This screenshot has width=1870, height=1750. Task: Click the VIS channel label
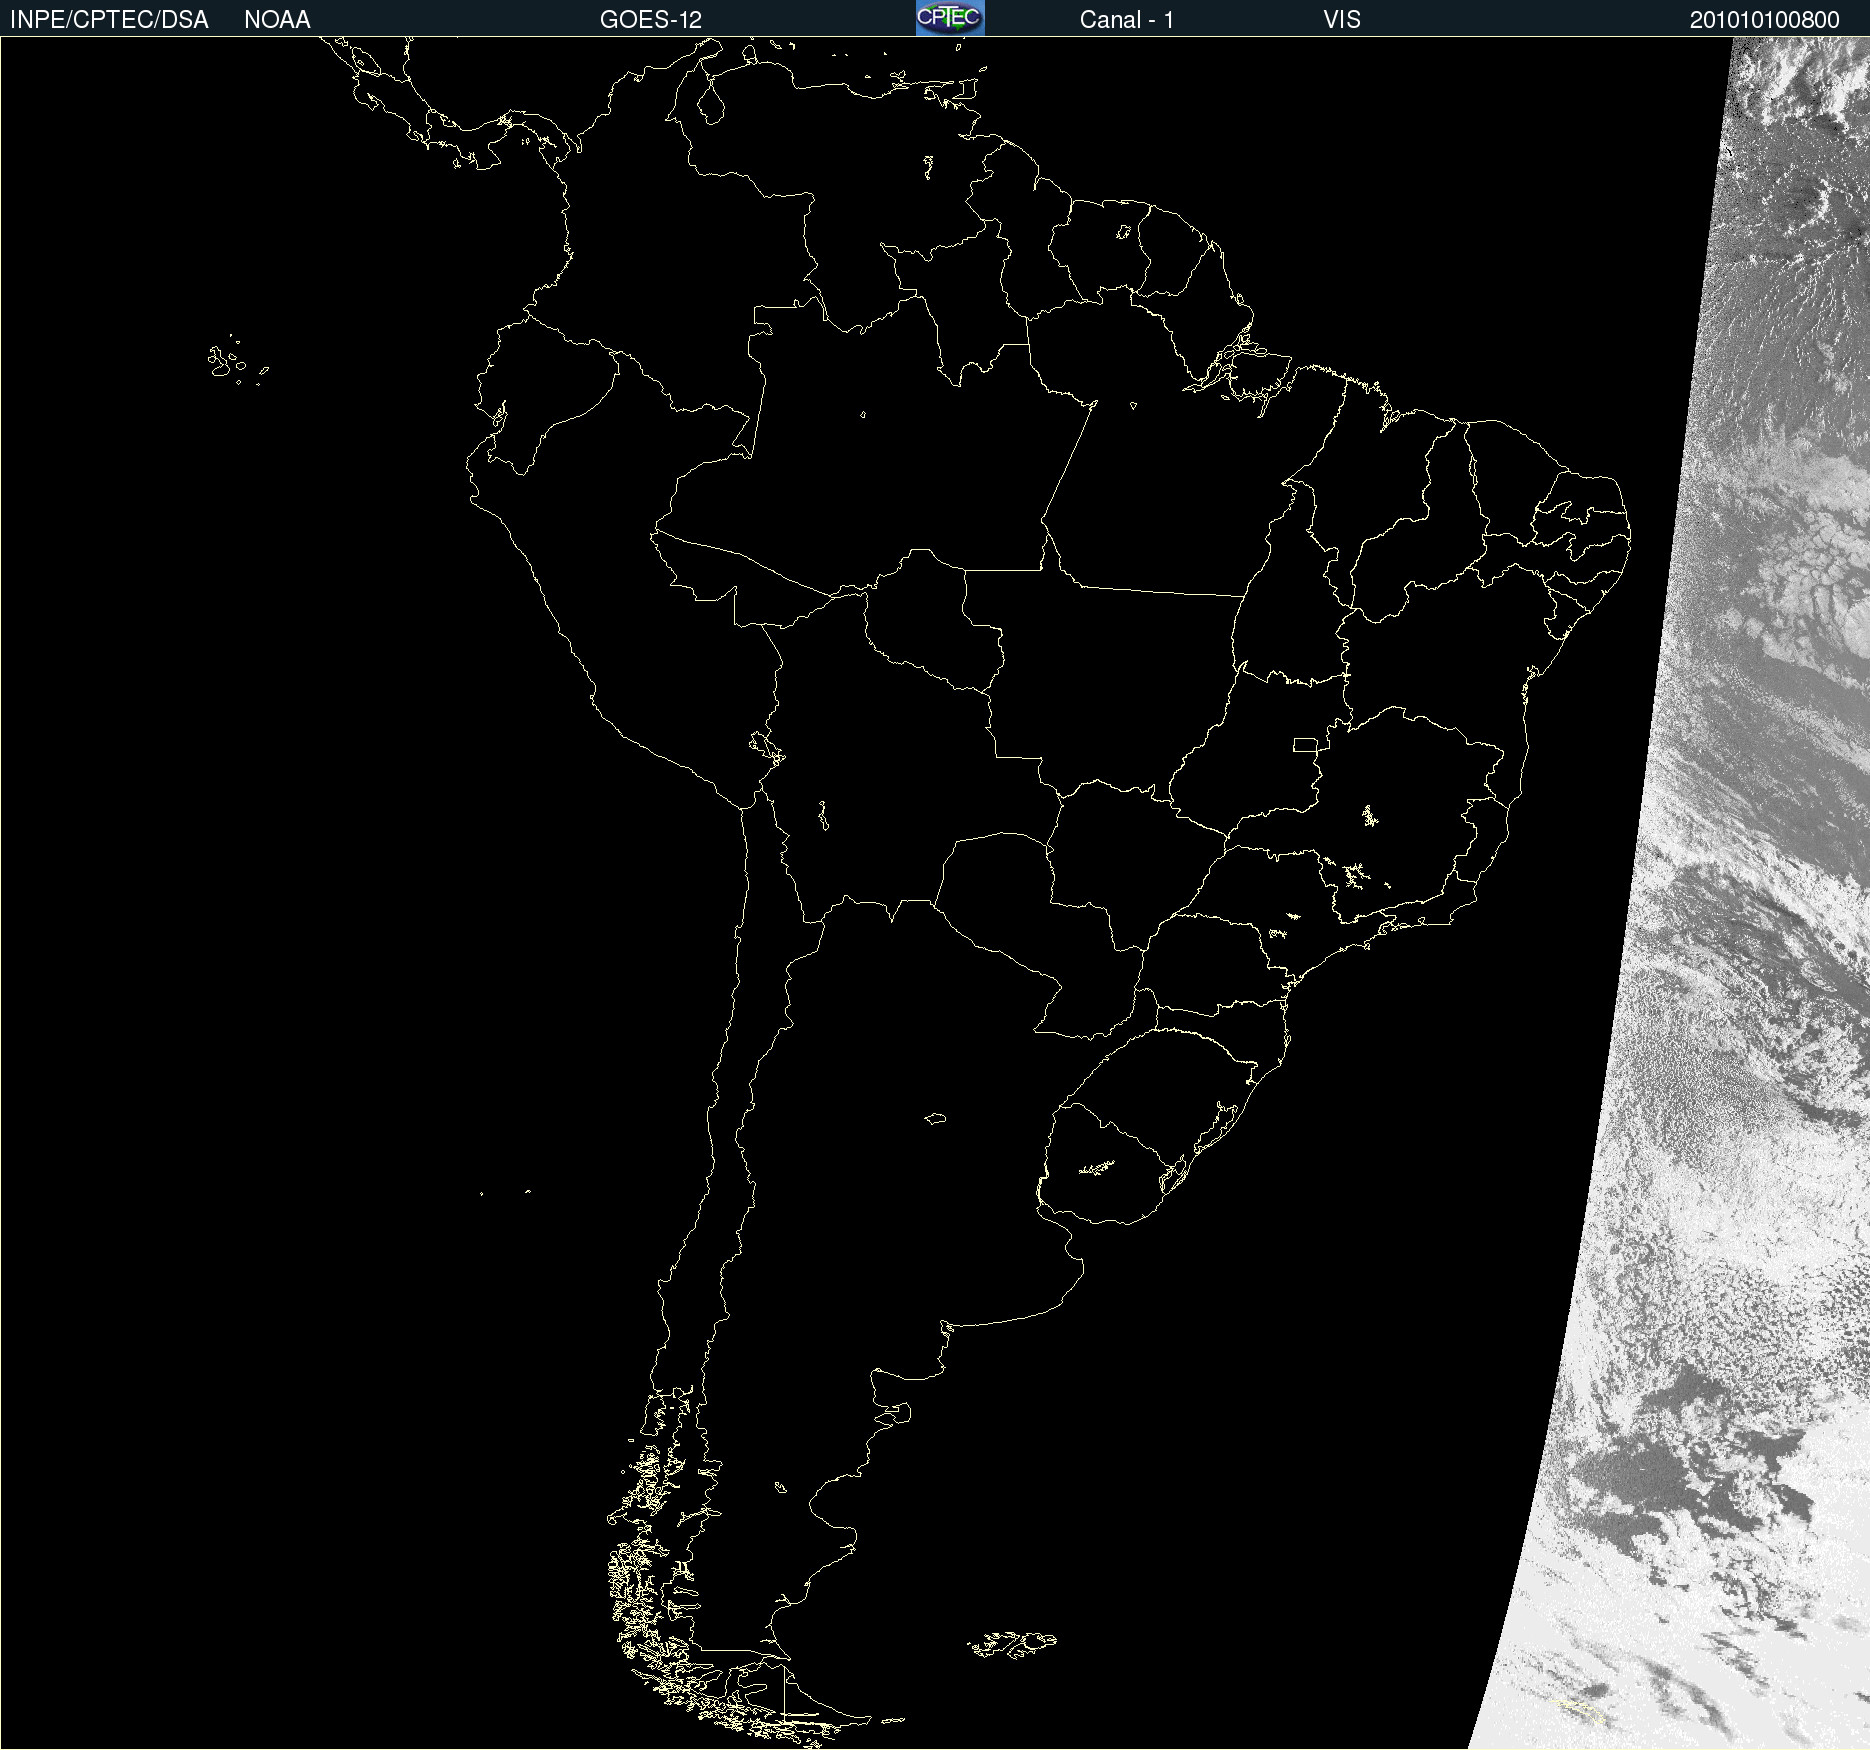1342,20
